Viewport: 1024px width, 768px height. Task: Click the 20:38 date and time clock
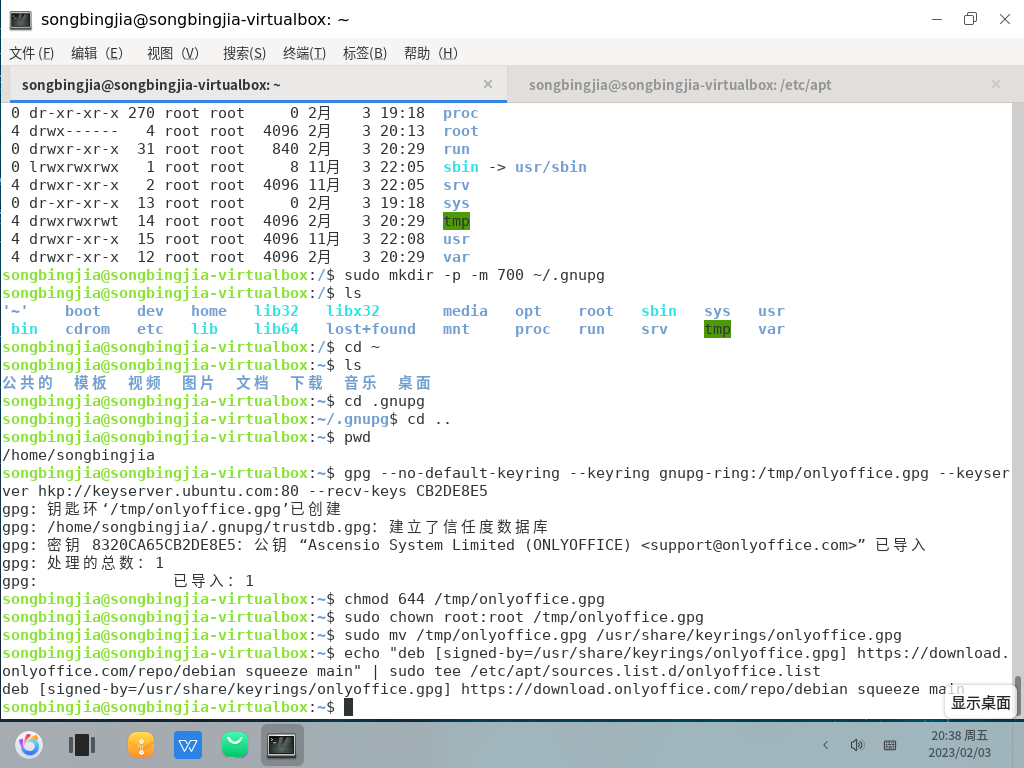[959, 744]
